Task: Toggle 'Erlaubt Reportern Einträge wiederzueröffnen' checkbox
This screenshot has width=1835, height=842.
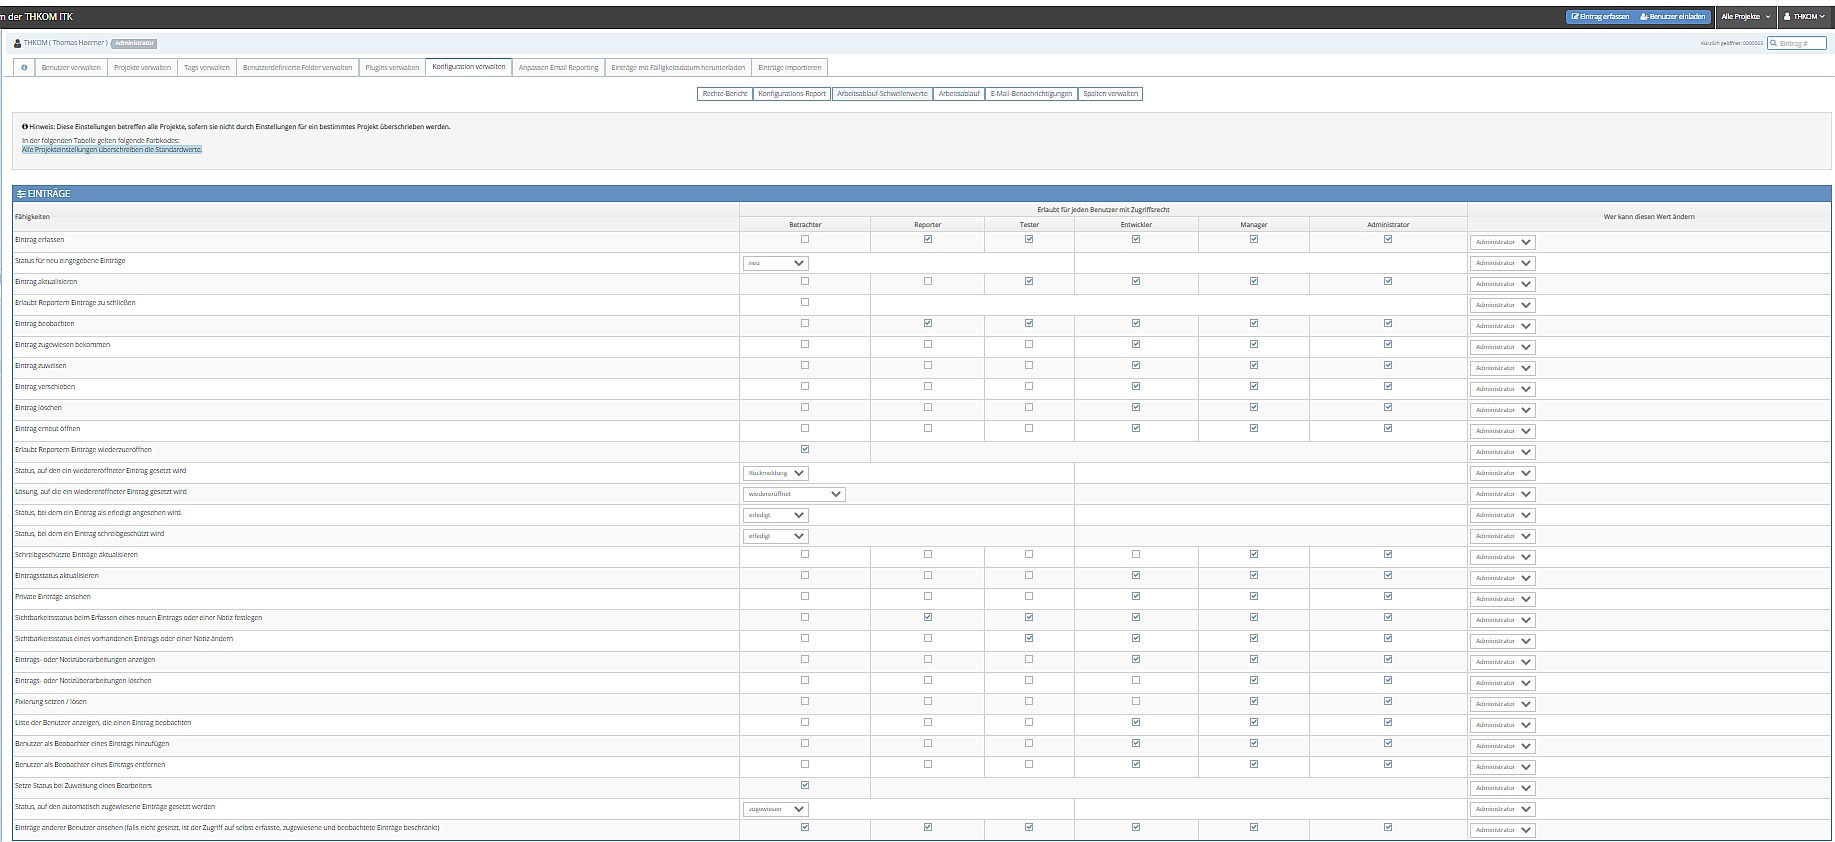Action: 805,449
